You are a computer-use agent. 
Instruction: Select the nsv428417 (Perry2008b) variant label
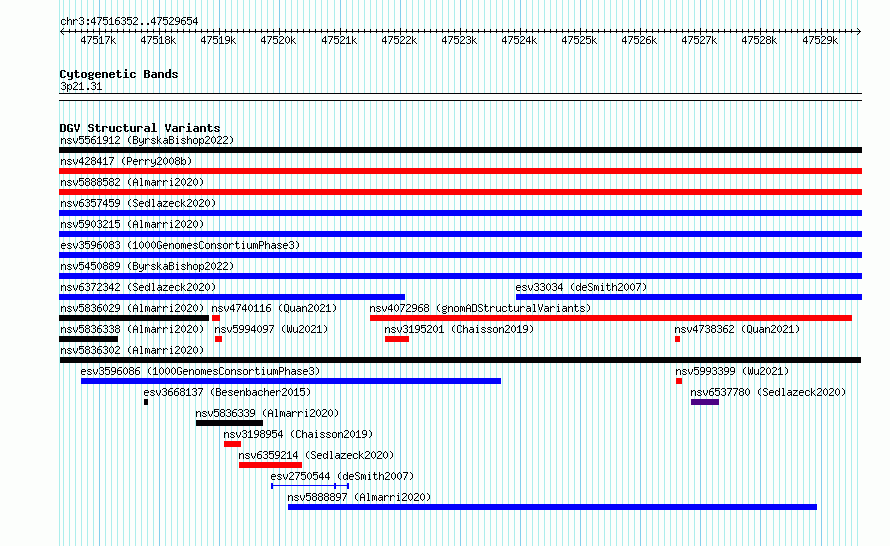126,161
